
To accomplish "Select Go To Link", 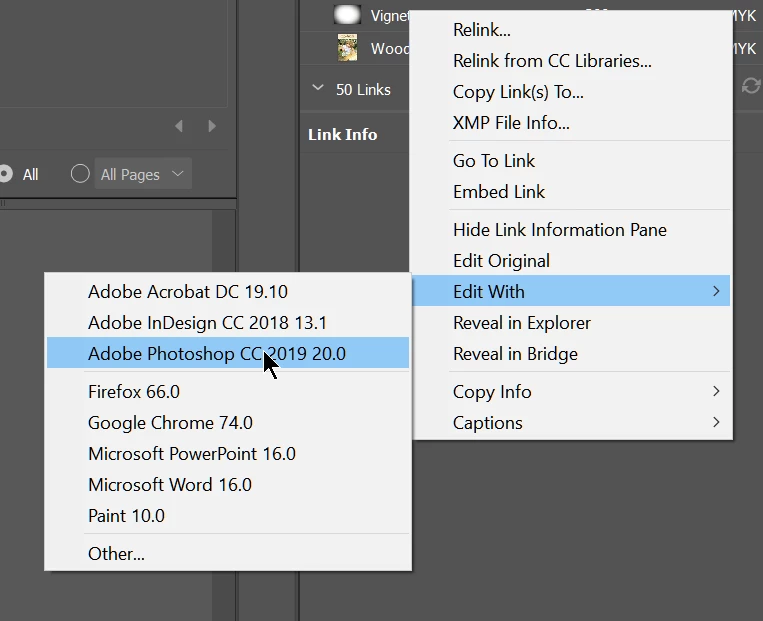I will pos(571,161).
